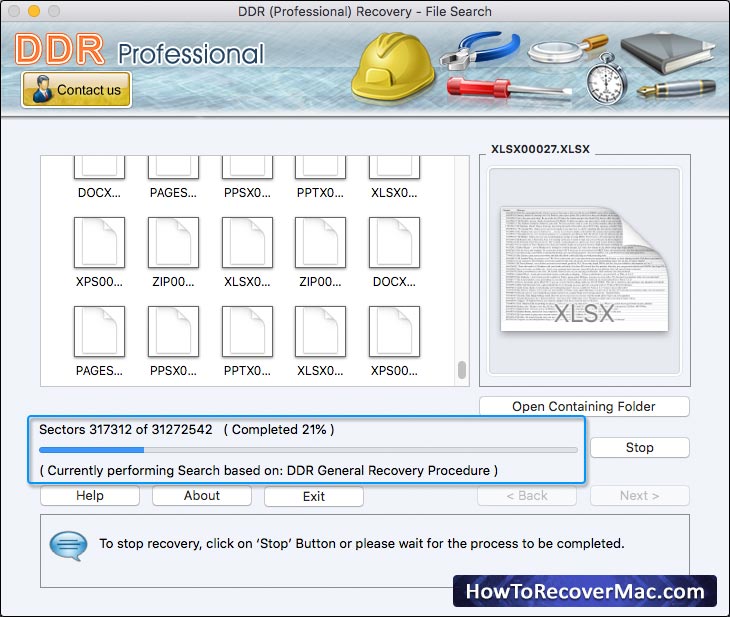Click the blue pliers banner icon
Image resolution: width=730 pixels, height=617 pixels.
click(x=480, y=50)
